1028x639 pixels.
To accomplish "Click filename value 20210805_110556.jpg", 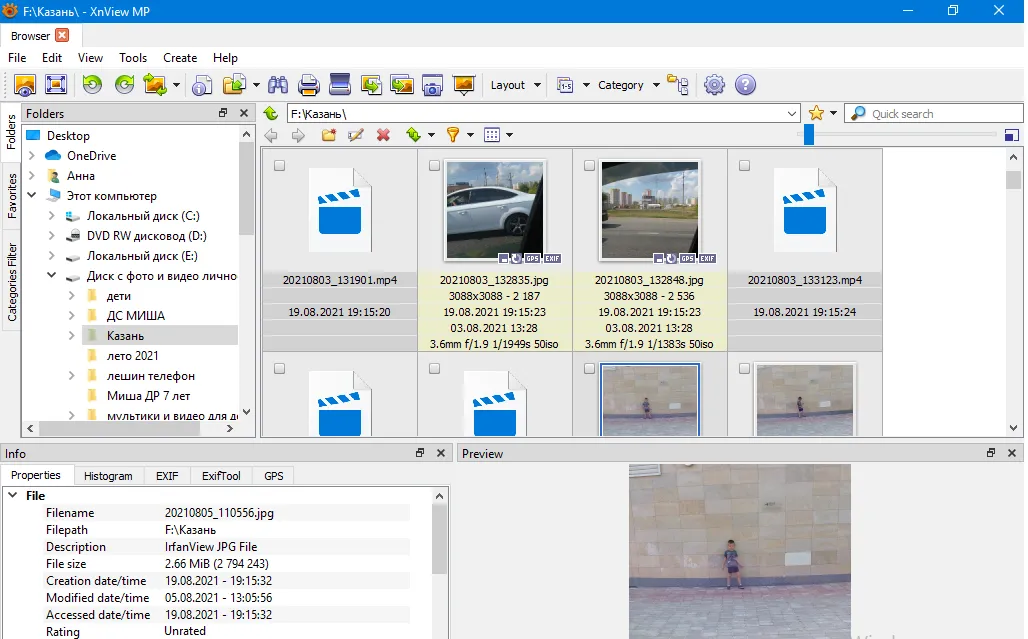I will [x=219, y=513].
